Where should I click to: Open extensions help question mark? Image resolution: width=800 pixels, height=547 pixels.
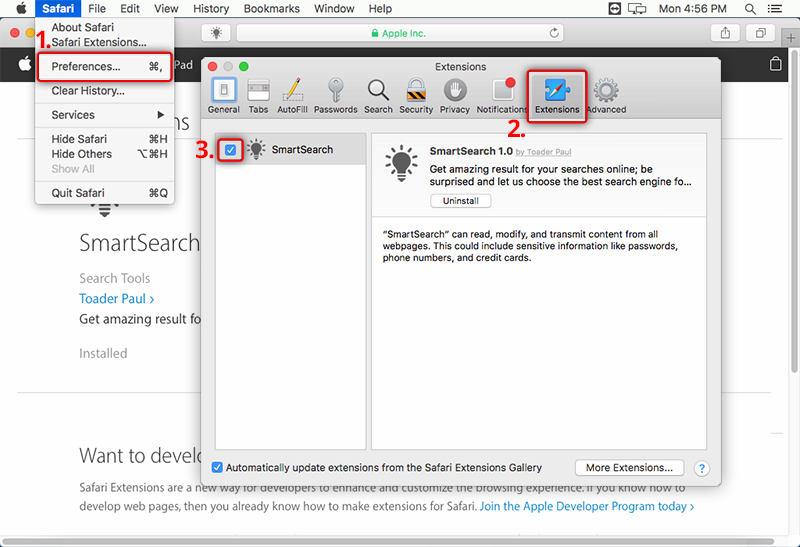coord(702,468)
